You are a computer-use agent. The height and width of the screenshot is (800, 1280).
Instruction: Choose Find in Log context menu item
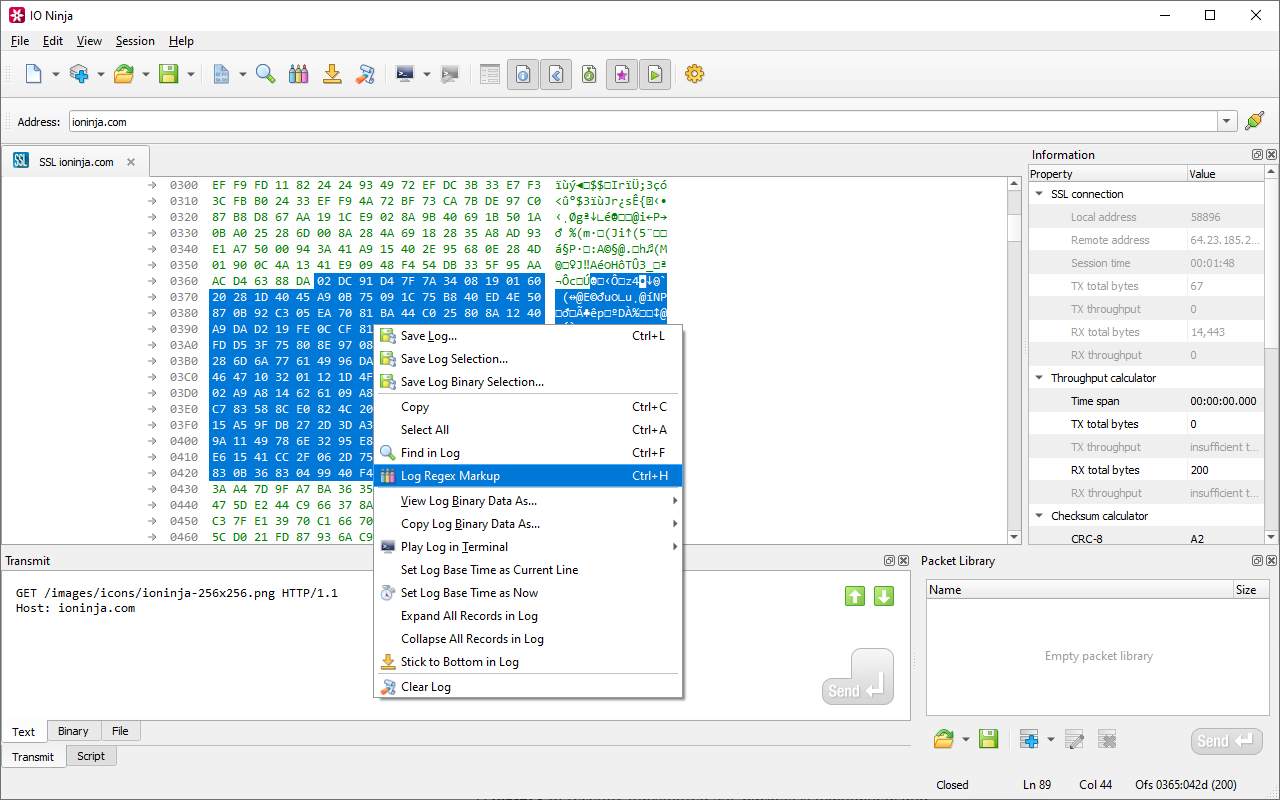(x=528, y=453)
